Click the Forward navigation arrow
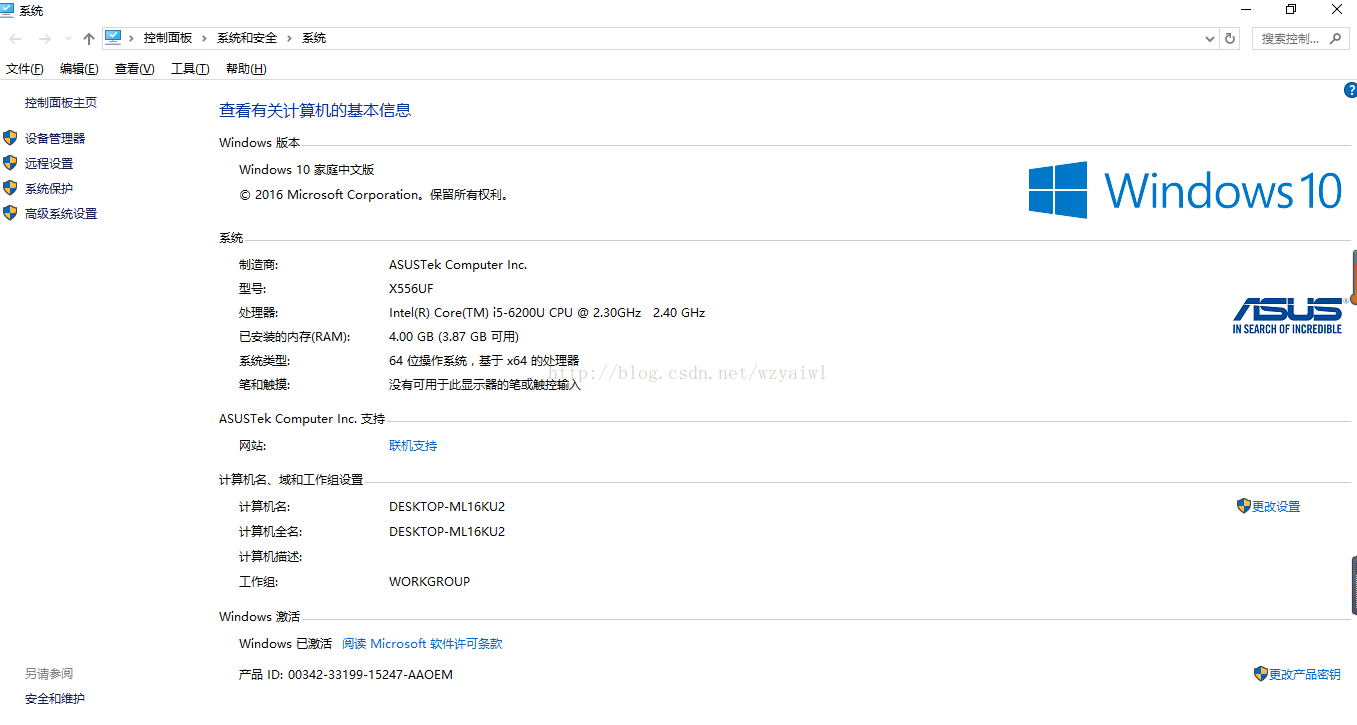Screen dimensions: 1357x725 point(44,39)
